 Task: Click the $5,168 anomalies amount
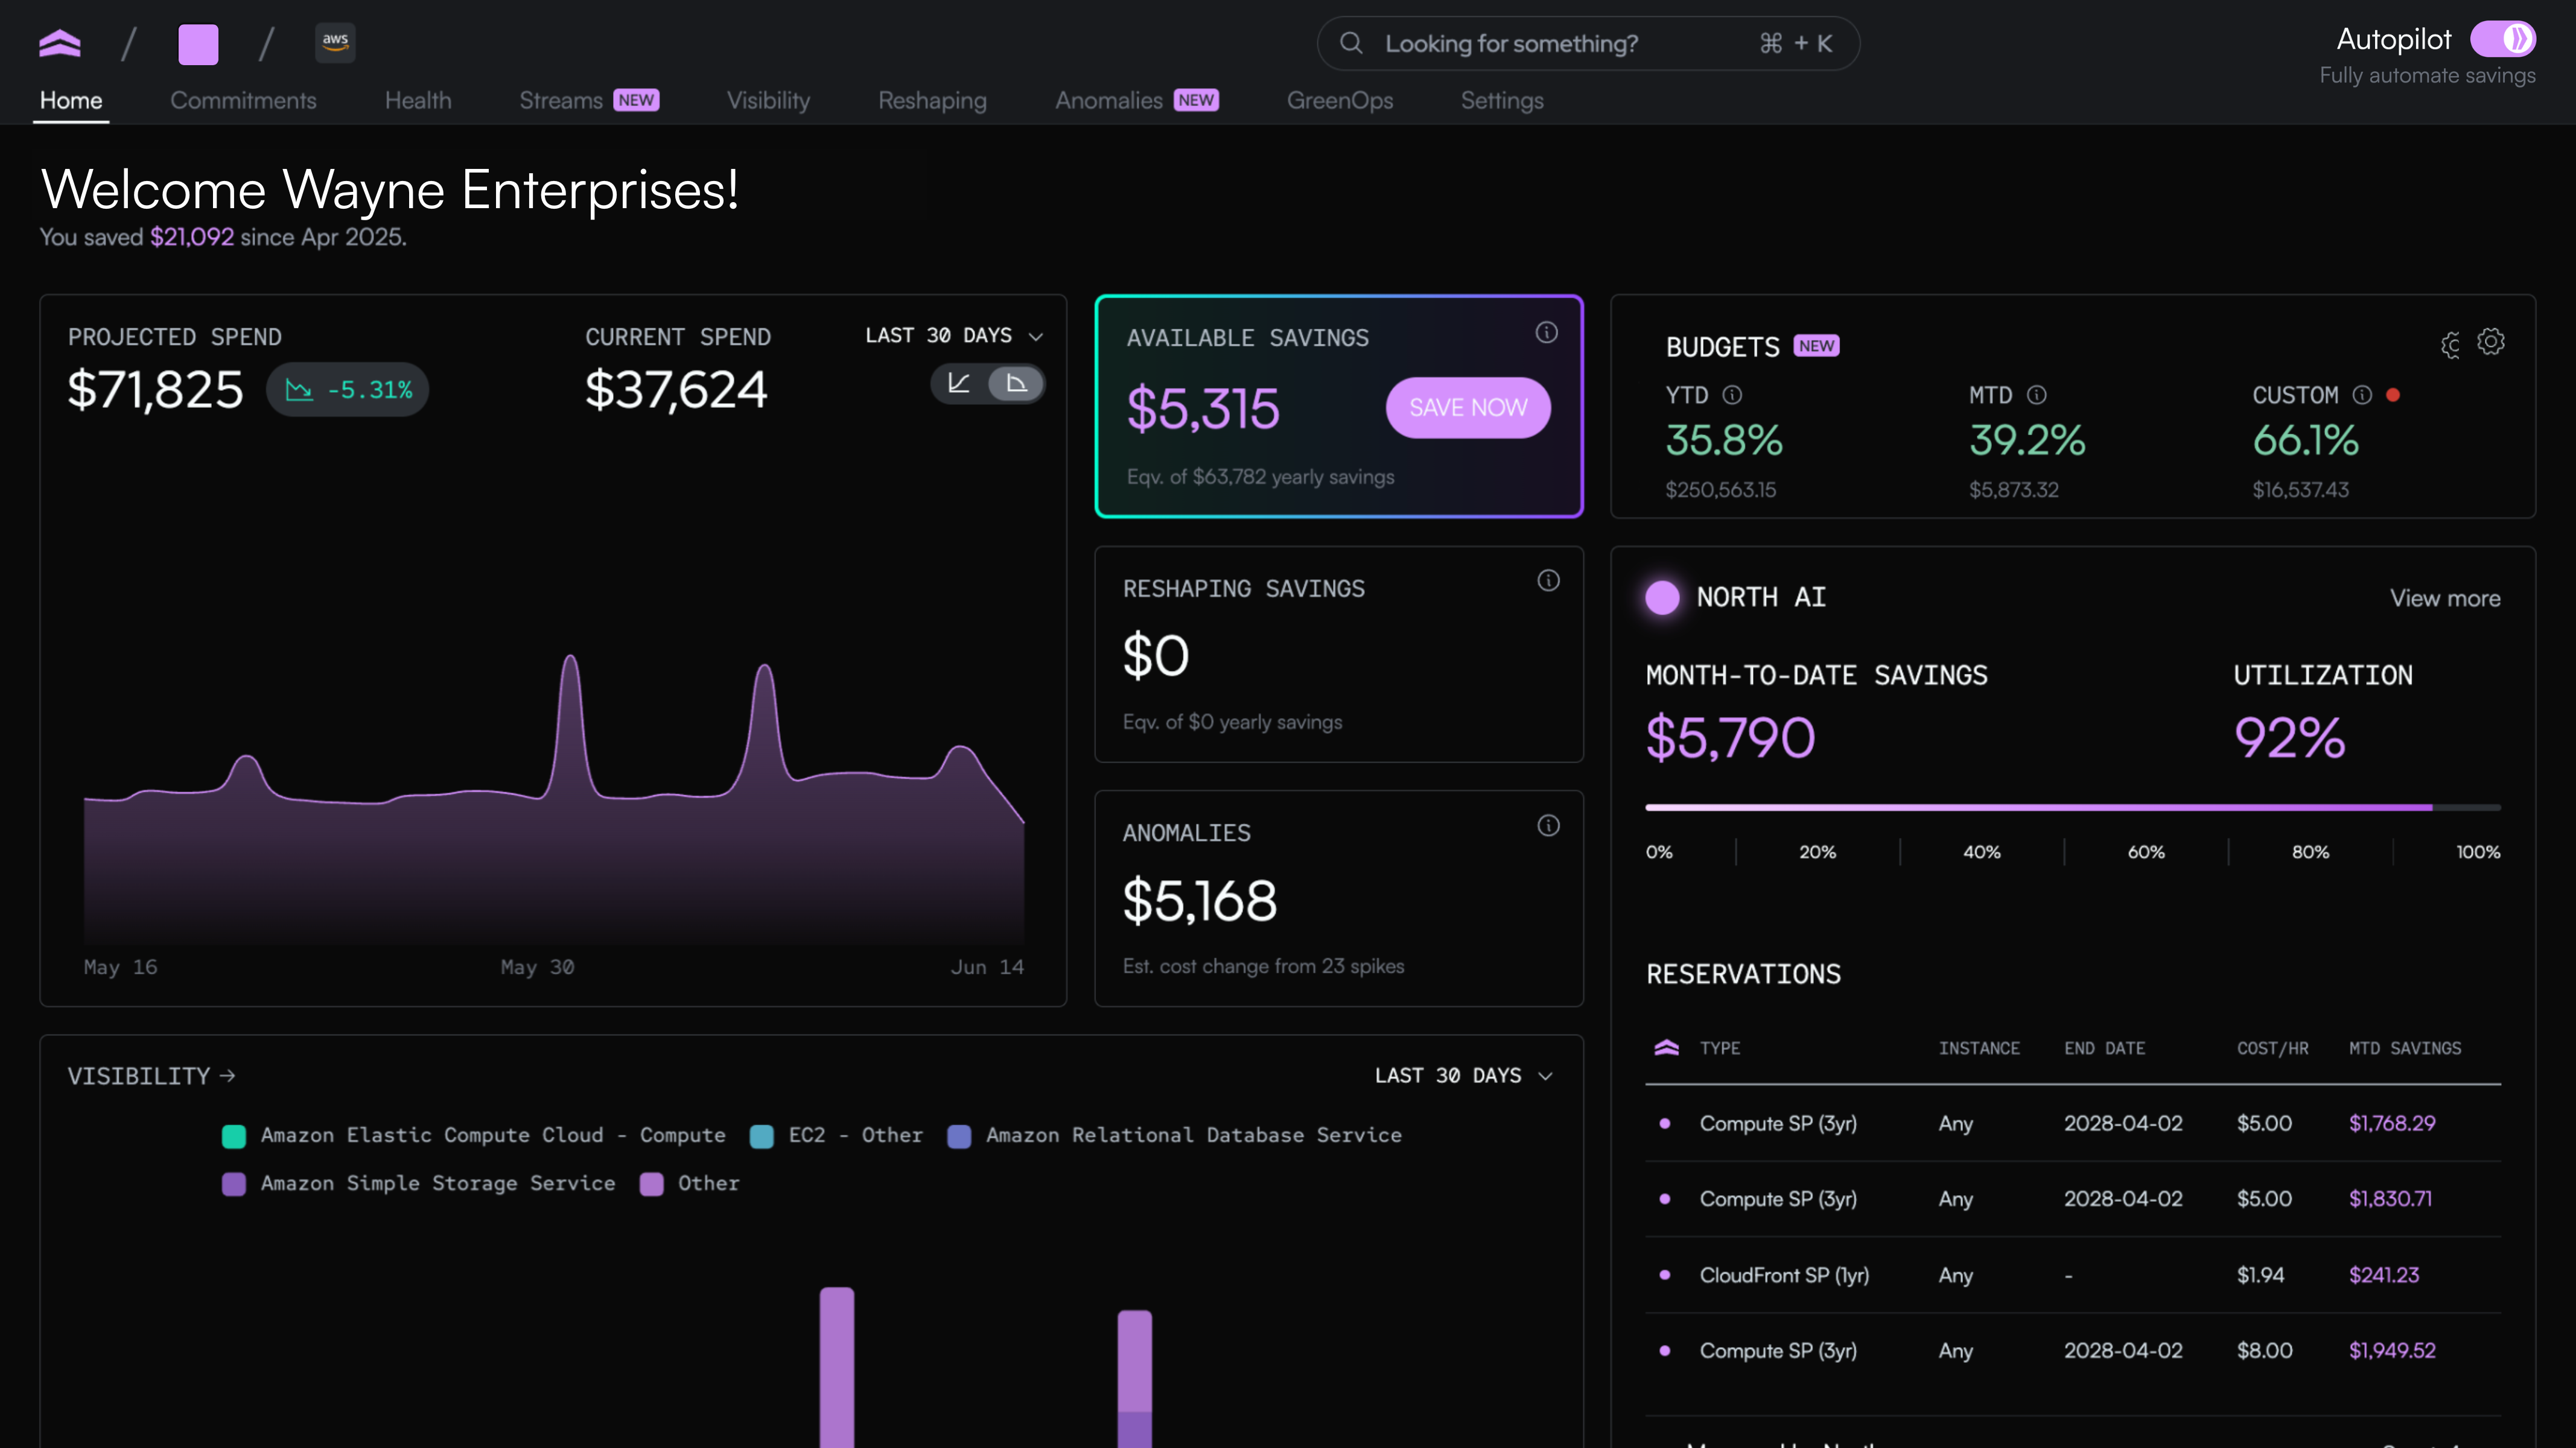[1199, 901]
